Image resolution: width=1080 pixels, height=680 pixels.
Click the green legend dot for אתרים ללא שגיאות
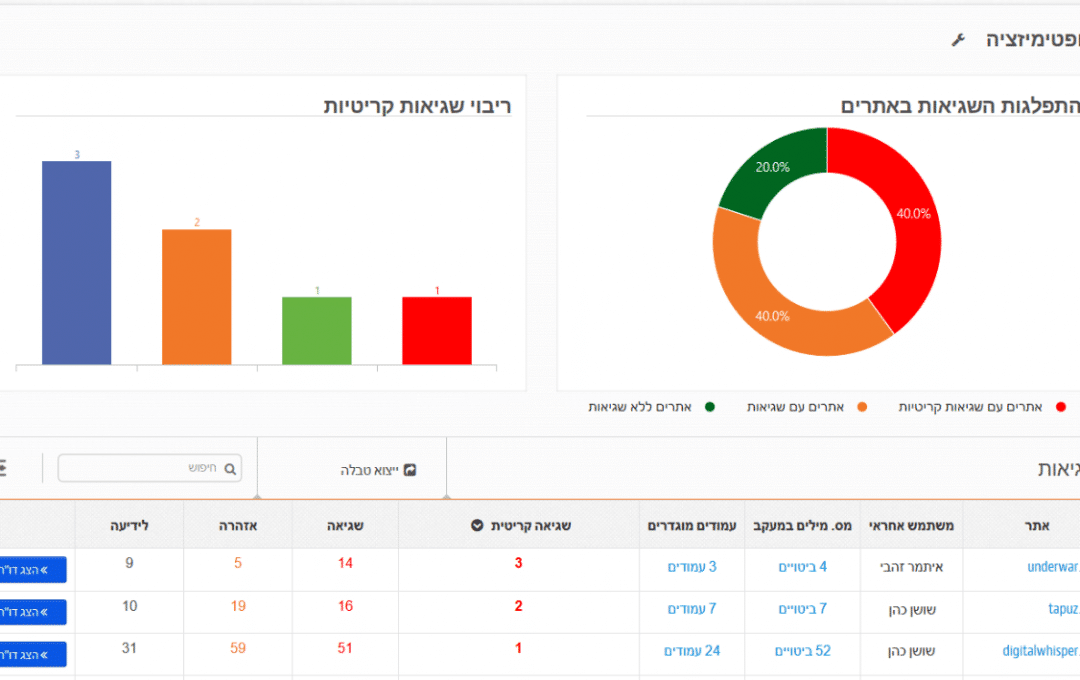click(709, 407)
